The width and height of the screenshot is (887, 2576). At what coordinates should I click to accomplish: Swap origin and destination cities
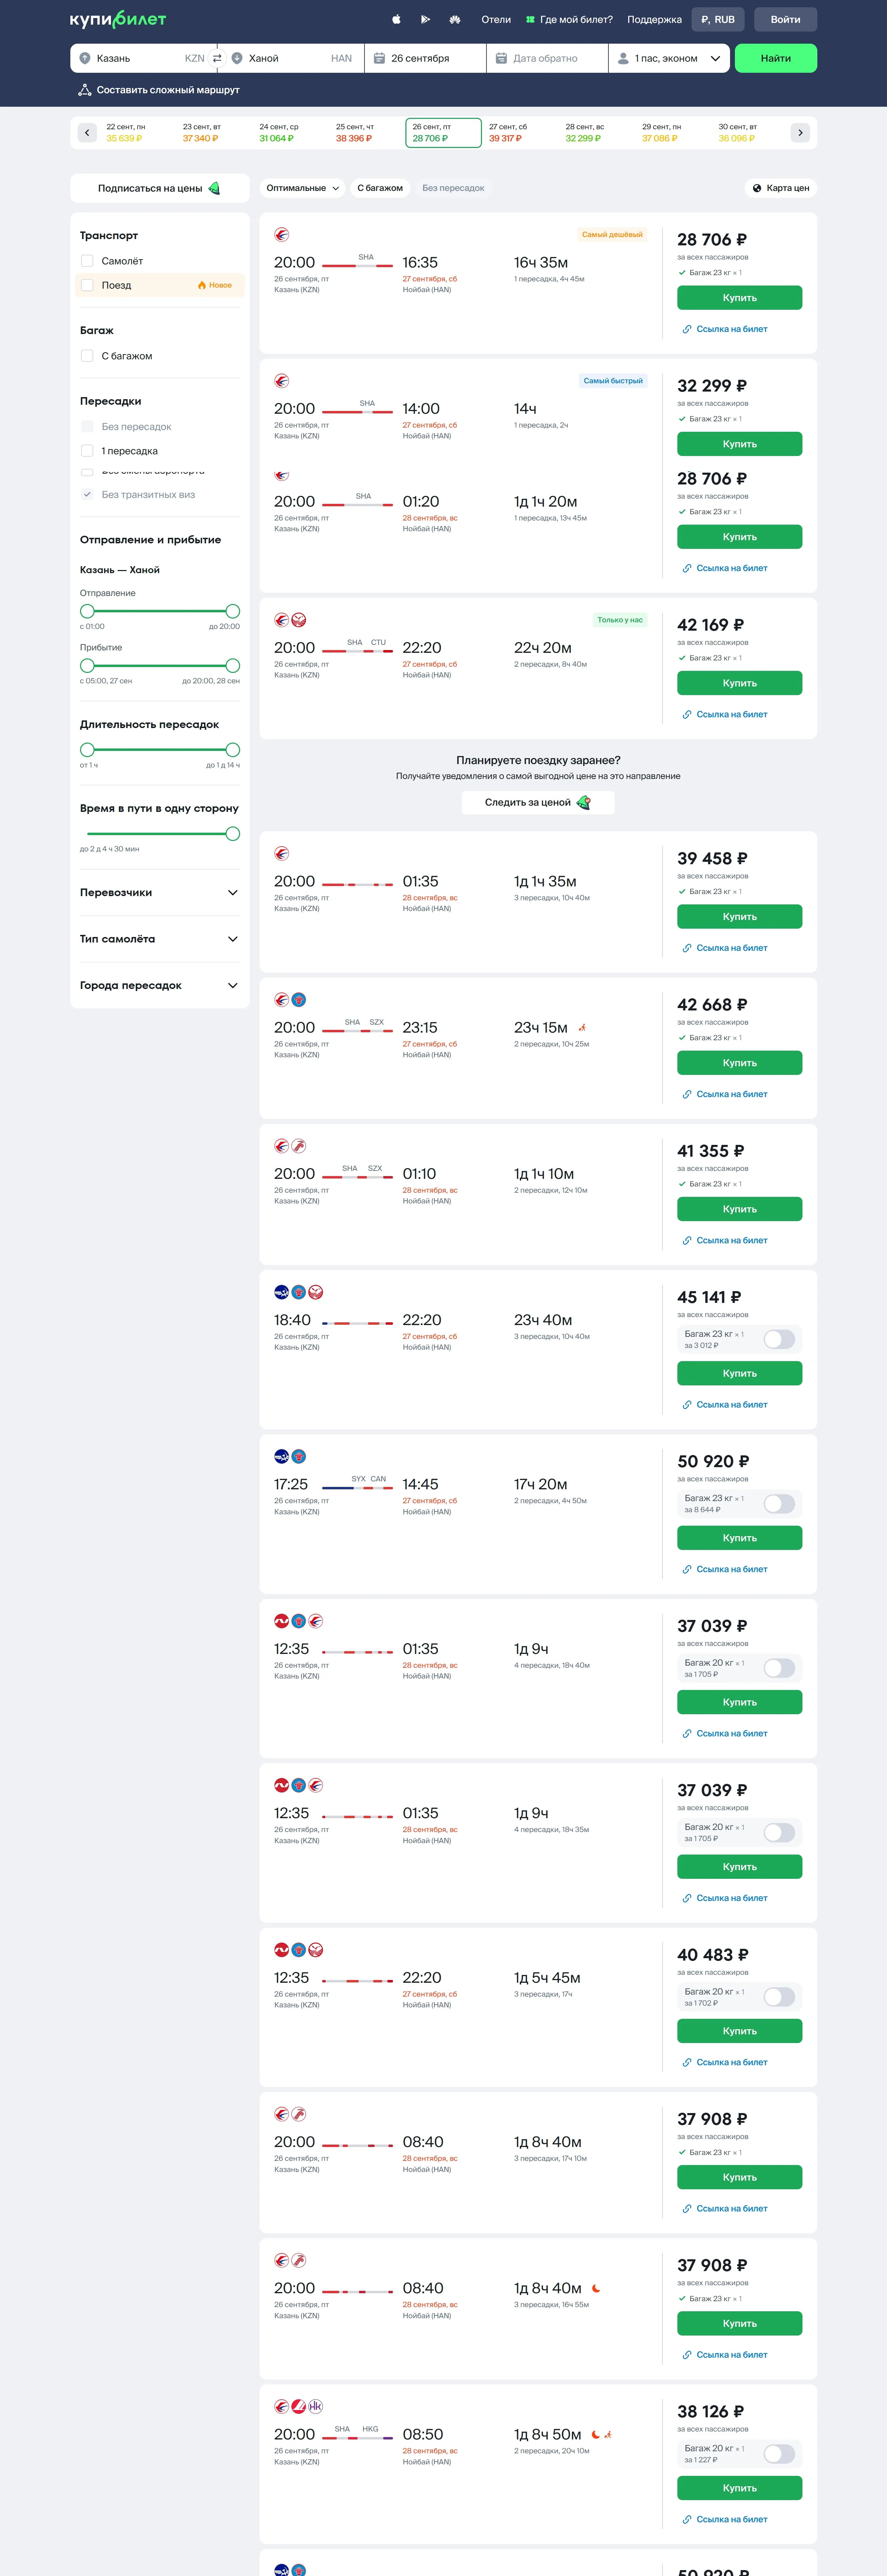[x=217, y=58]
